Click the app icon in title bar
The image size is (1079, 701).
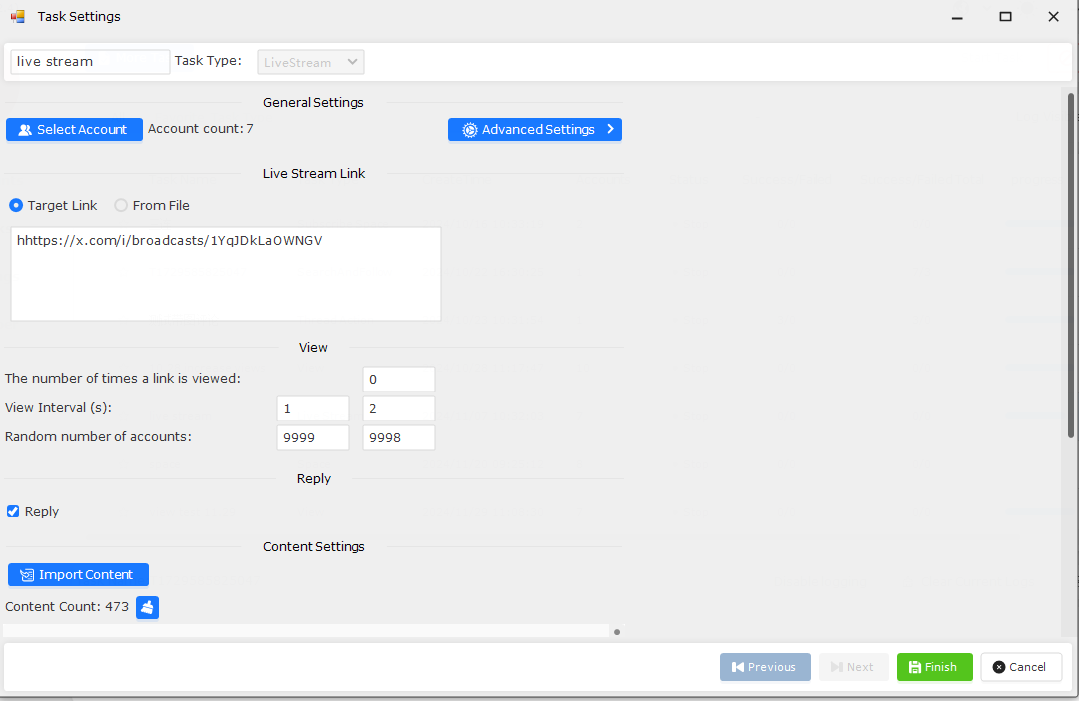pos(18,17)
